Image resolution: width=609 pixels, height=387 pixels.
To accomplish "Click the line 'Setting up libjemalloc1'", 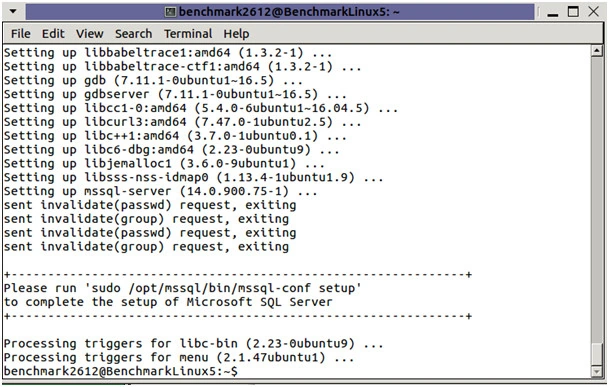I will [164, 164].
